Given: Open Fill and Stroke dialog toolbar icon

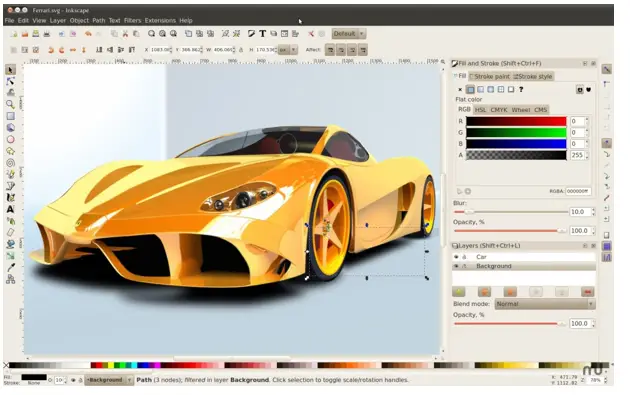Looking at the screenshot, I should tap(252, 34).
